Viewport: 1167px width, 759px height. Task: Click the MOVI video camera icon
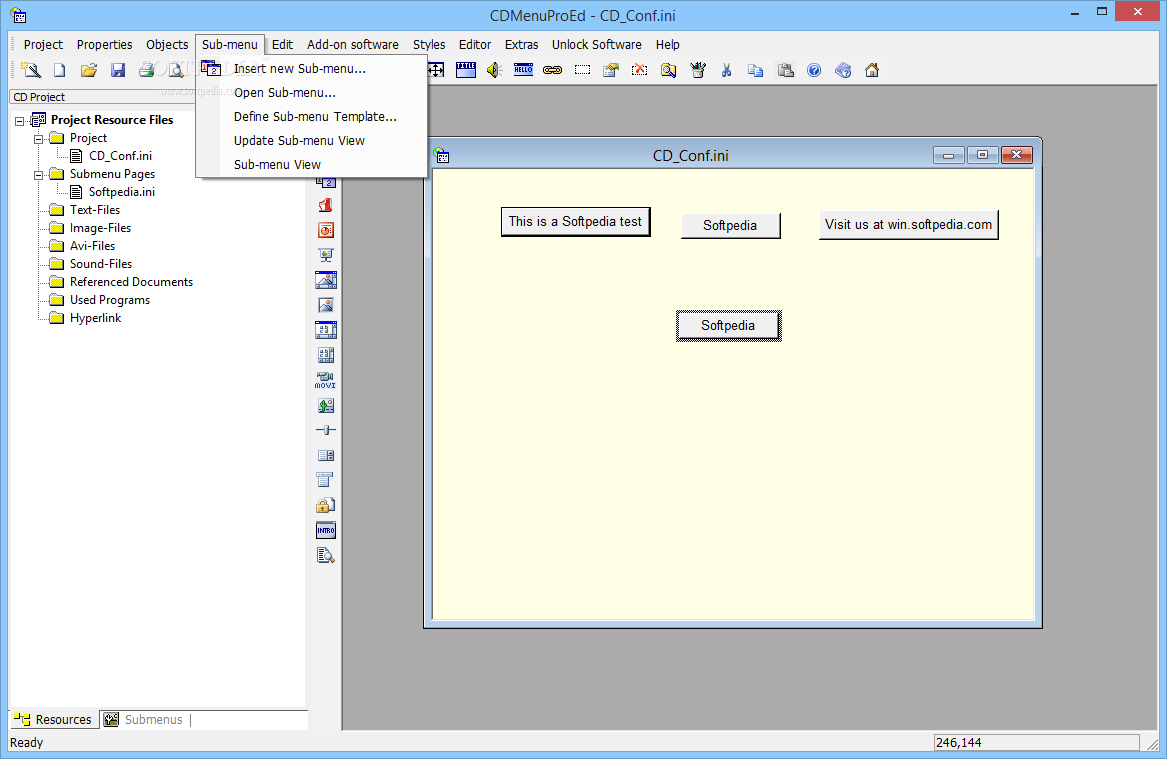(325, 380)
